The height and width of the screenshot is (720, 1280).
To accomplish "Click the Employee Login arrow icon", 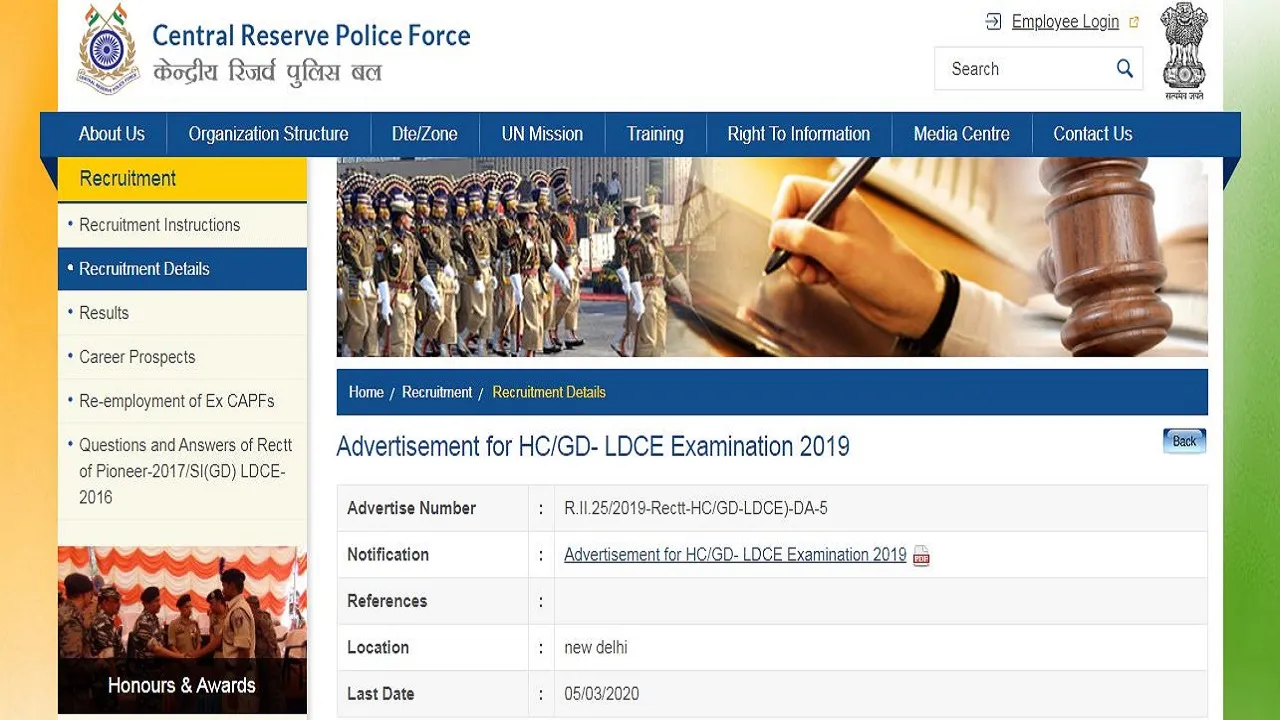I will [x=993, y=21].
